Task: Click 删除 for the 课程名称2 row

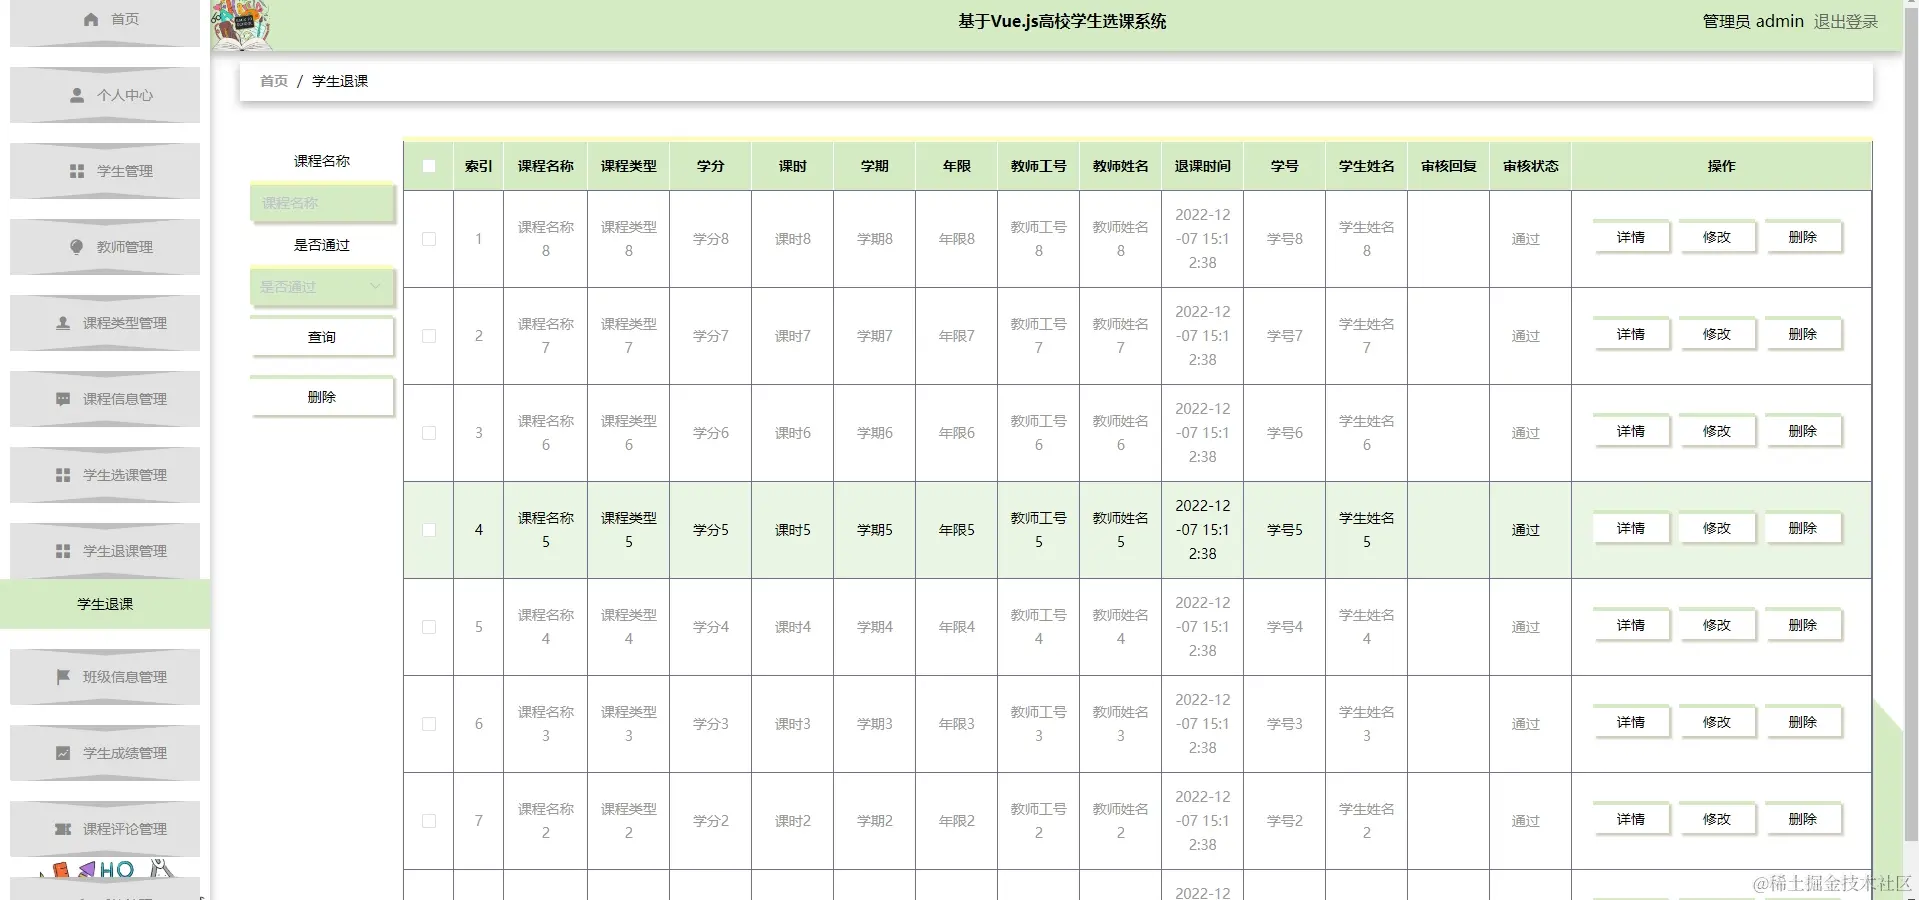Action: click(x=1803, y=819)
